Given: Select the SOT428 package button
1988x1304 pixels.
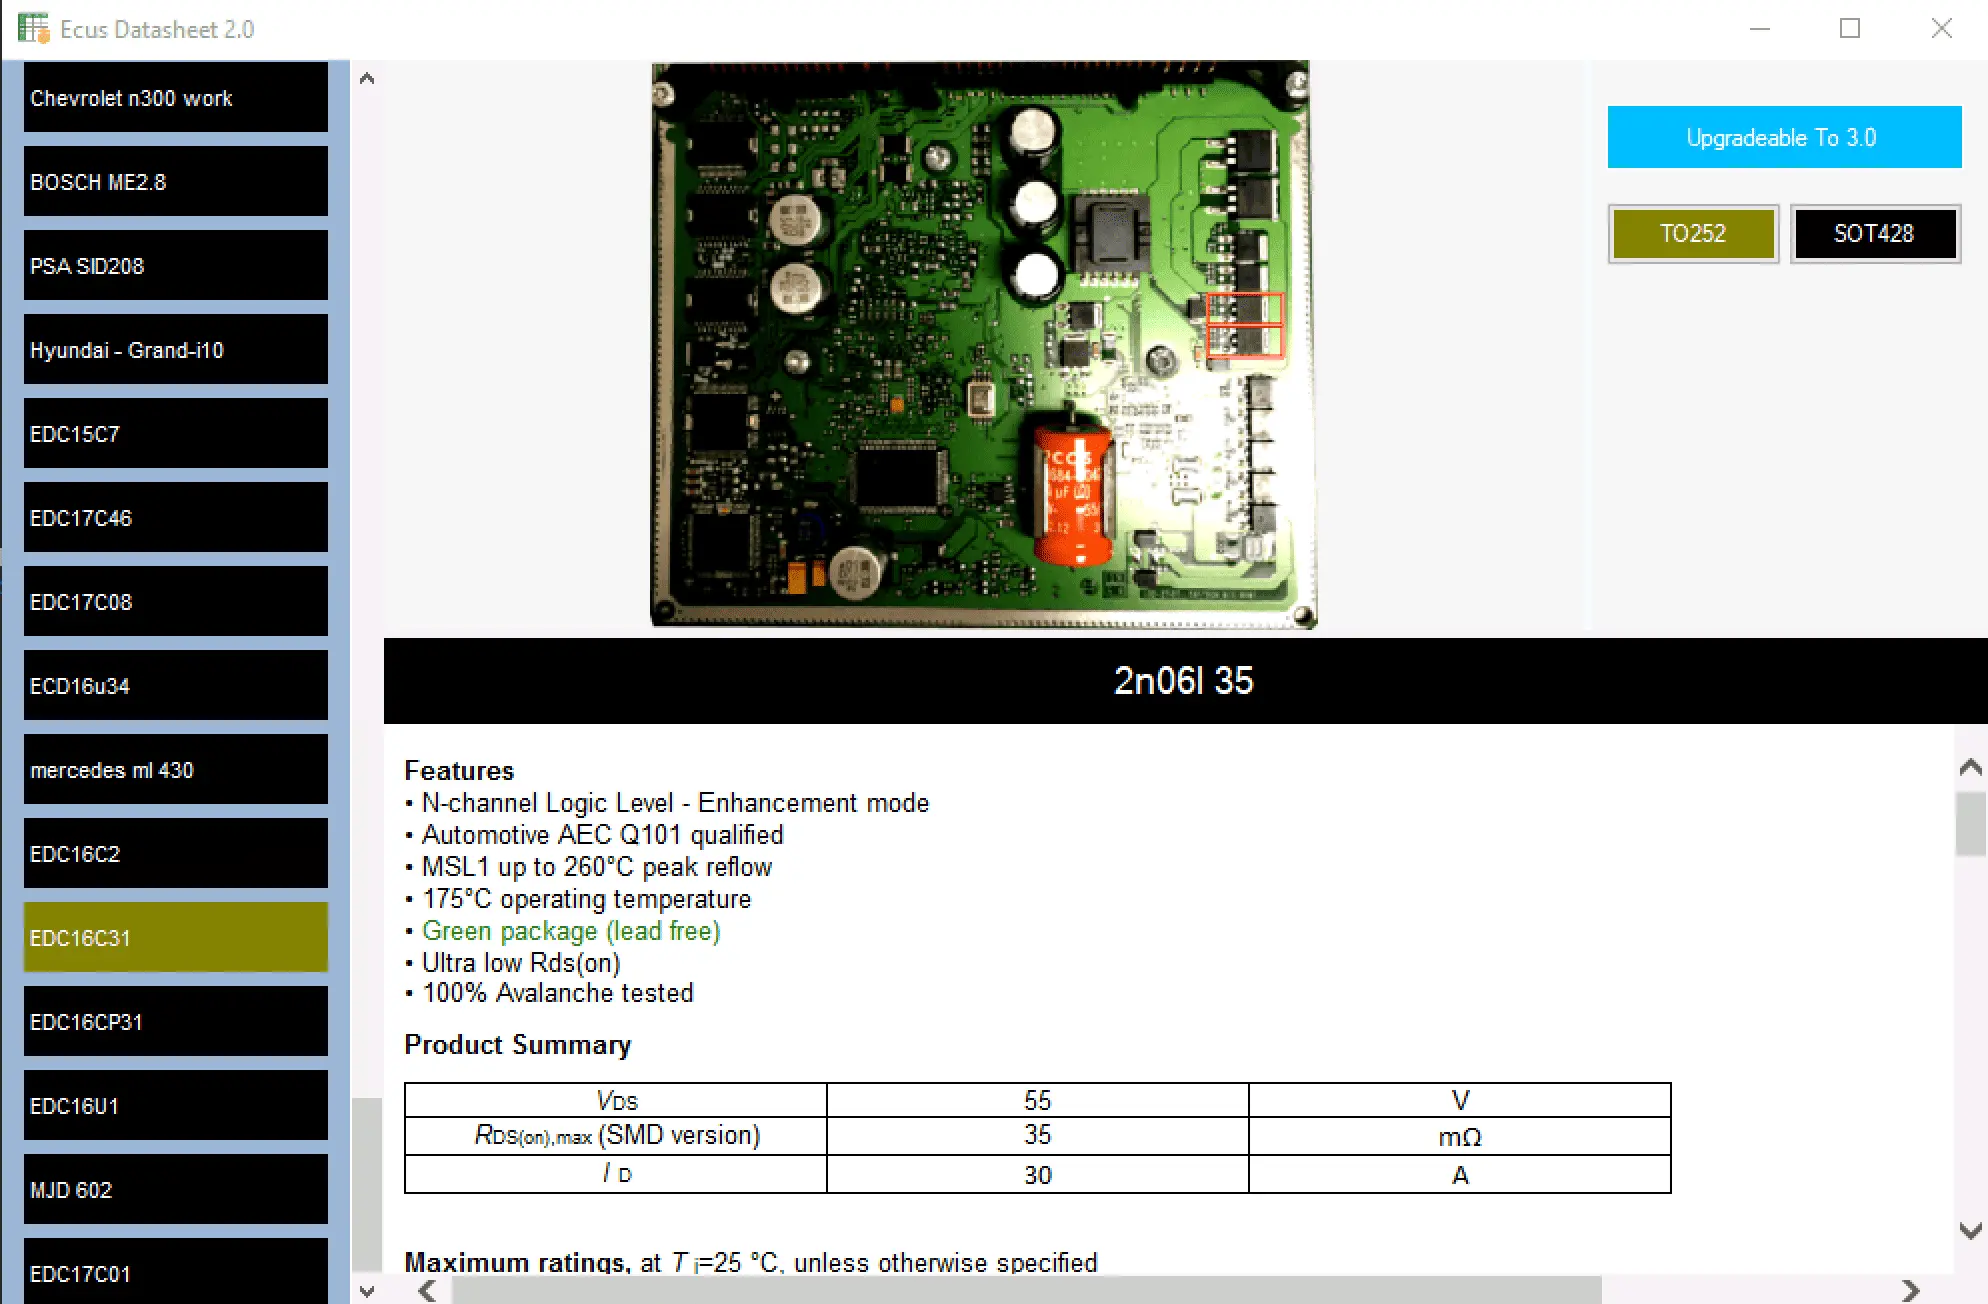Looking at the screenshot, I should tap(1874, 234).
